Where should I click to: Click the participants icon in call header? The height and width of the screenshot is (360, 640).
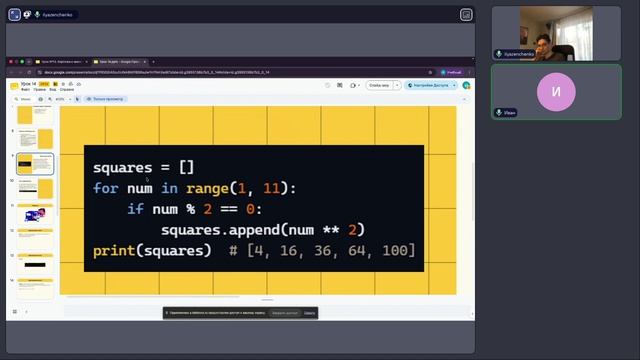click(27, 15)
